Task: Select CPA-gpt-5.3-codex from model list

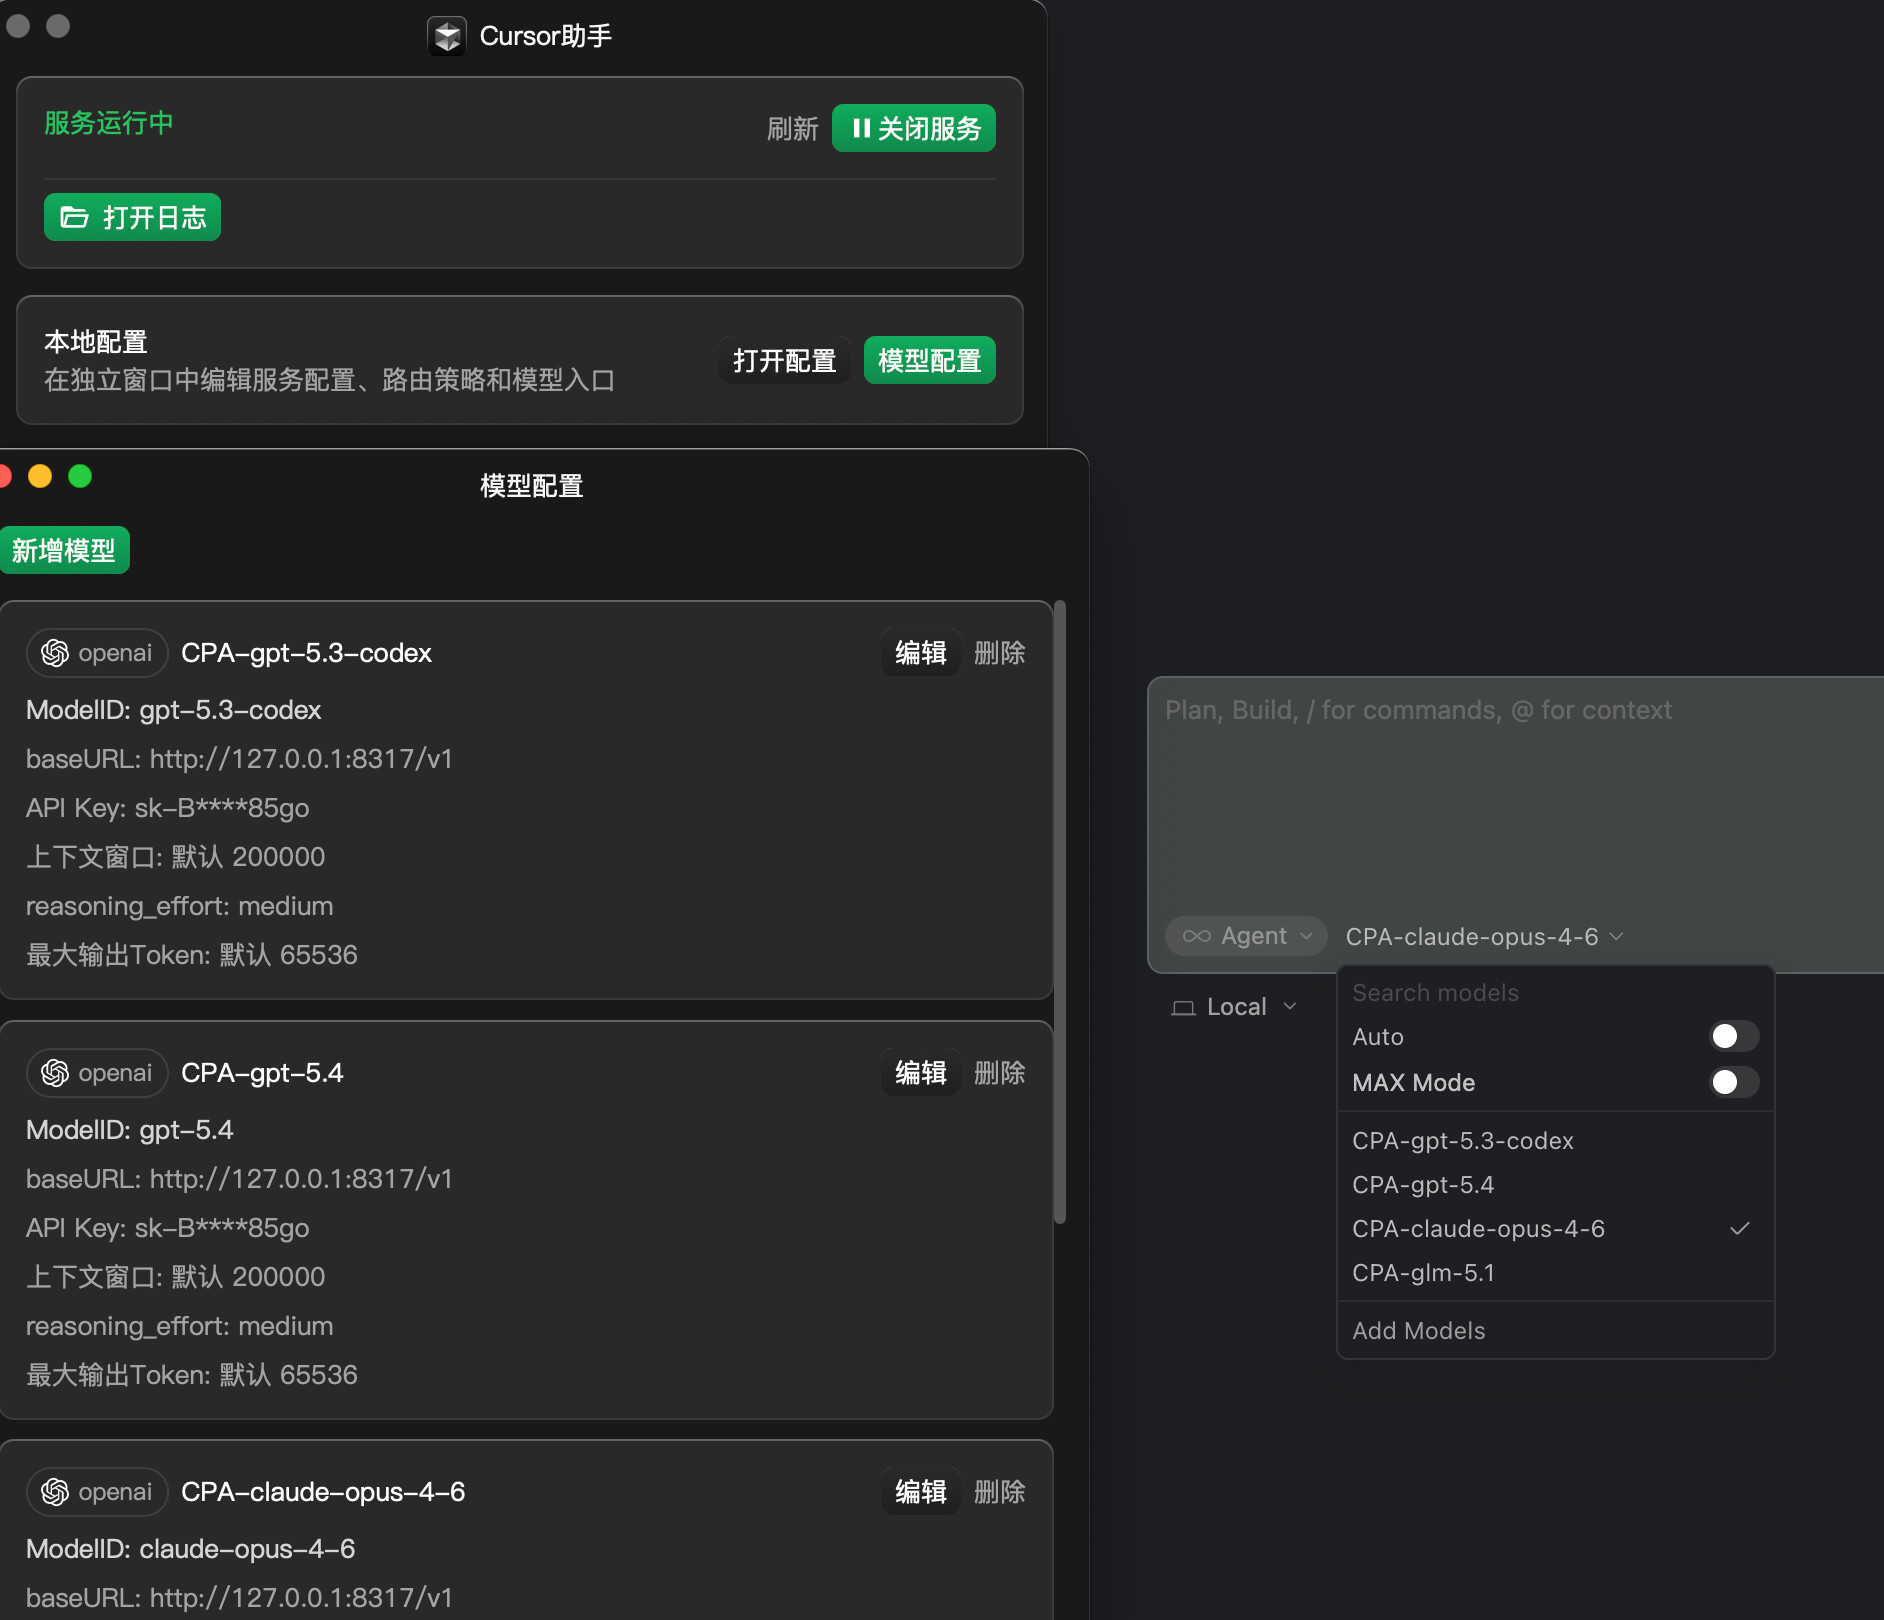Action: (x=1555, y=1141)
